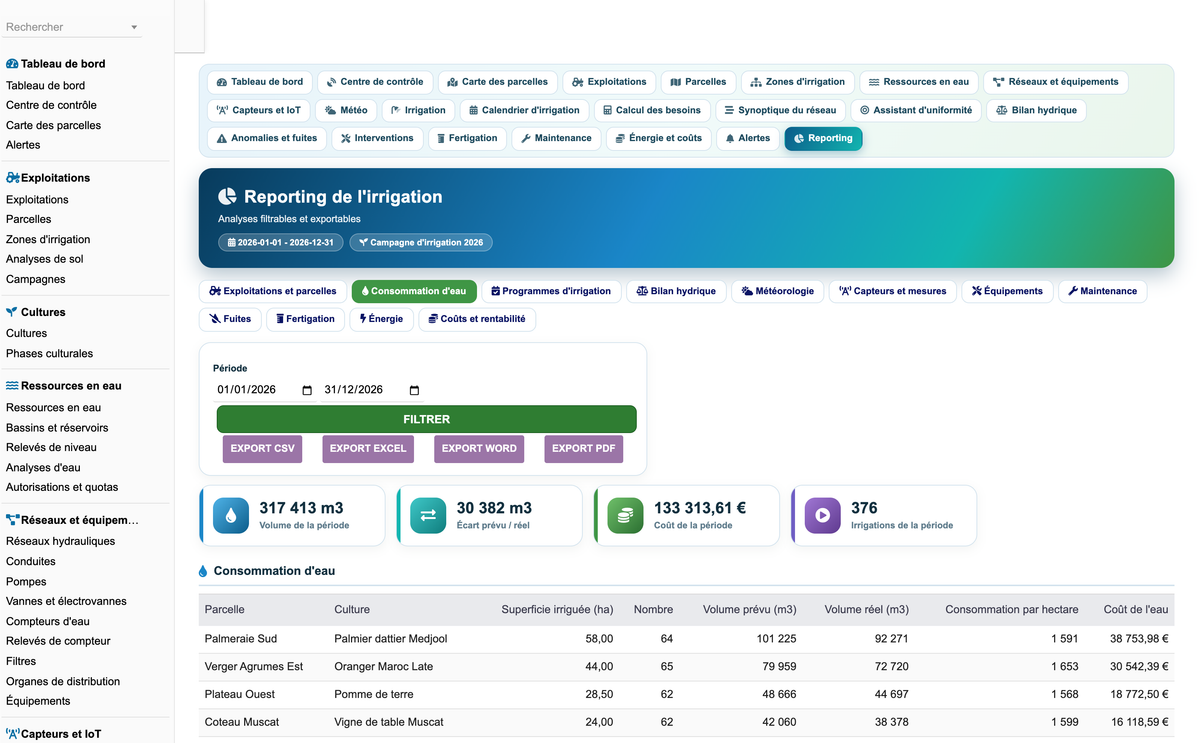This screenshot has height=743, width=1200.
Task: Open Énergie et coûts top tab
Action: coord(659,138)
